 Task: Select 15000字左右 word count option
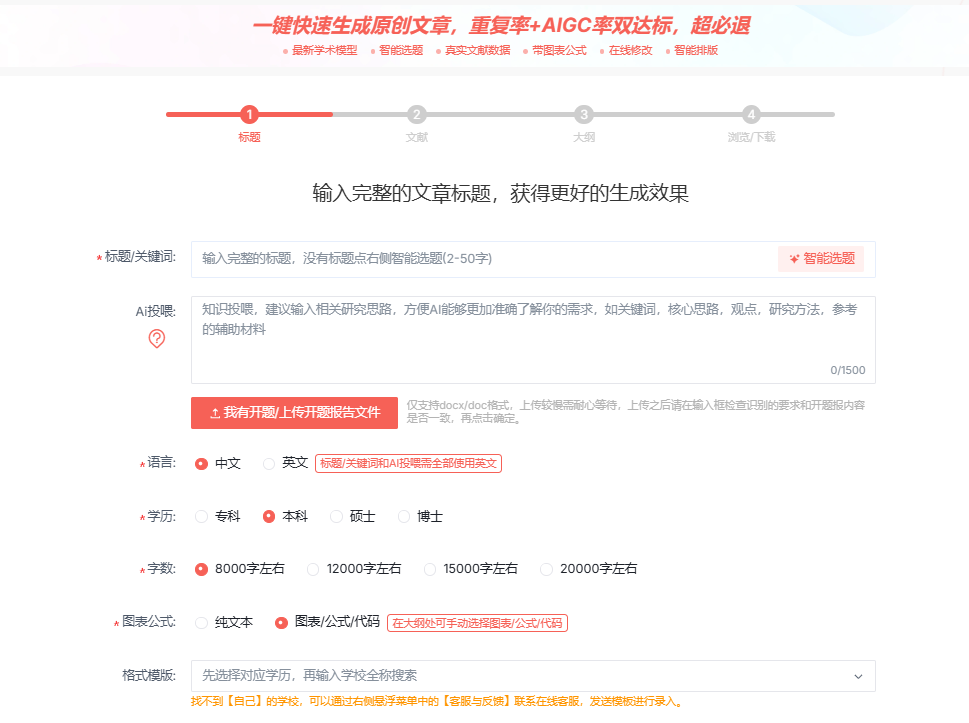pos(430,569)
